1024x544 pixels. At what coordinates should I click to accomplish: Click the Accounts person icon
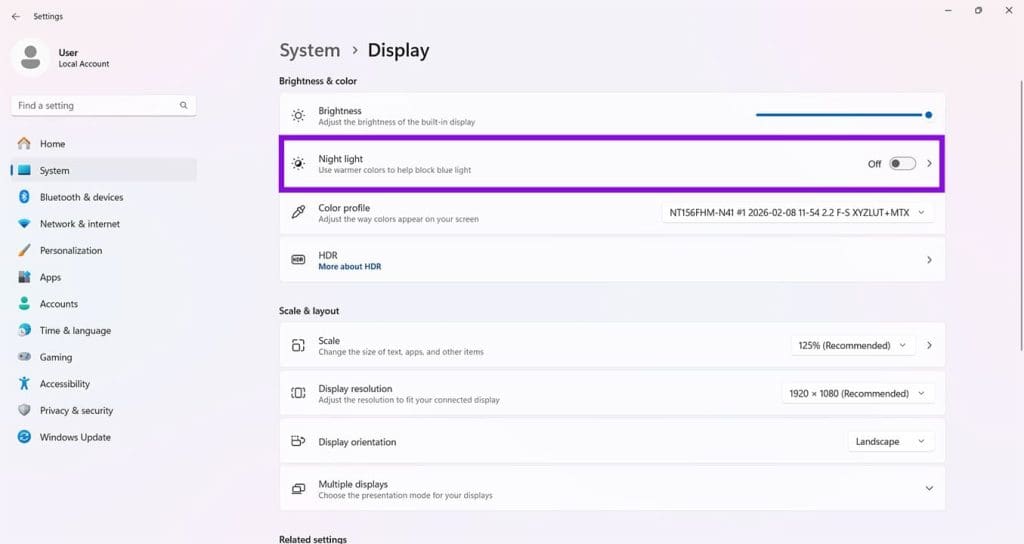pos(24,303)
